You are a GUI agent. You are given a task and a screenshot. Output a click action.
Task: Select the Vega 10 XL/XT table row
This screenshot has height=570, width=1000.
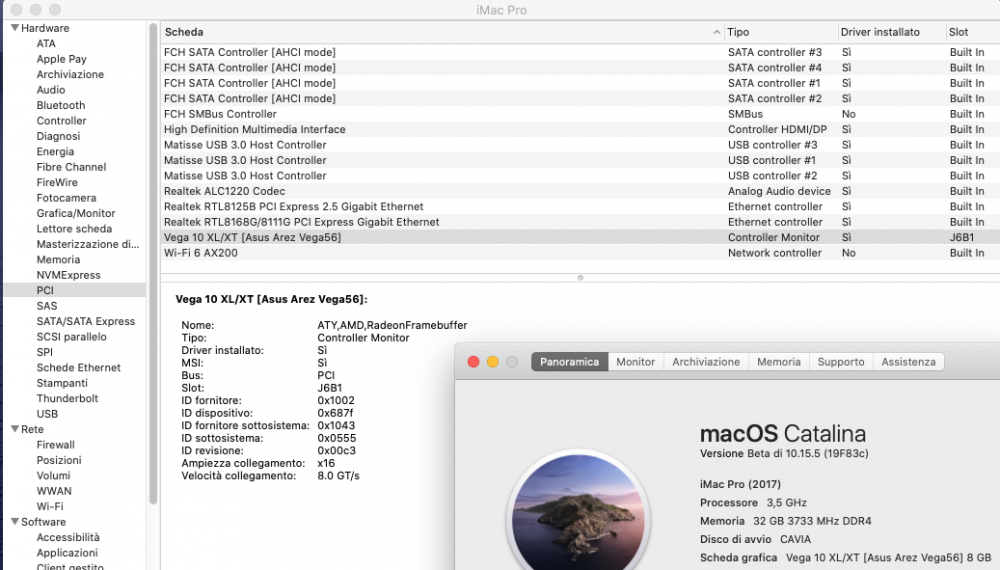coord(580,237)
